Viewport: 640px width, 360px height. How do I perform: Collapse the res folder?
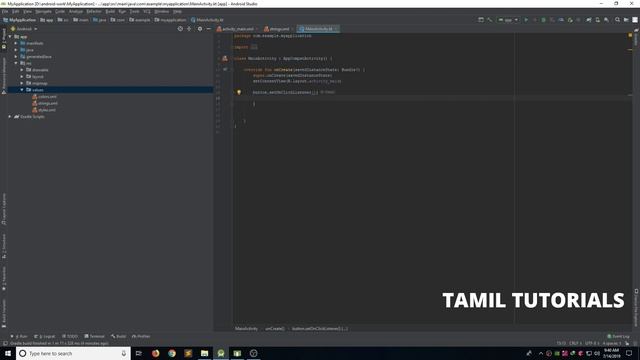16,63
